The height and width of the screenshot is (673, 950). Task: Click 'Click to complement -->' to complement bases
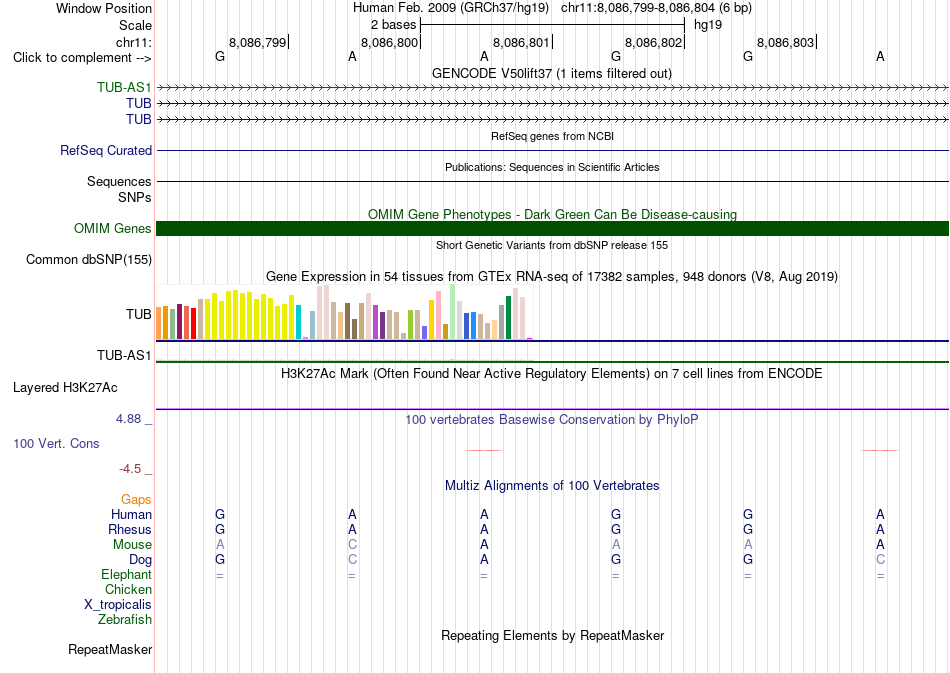click(82, 58)
